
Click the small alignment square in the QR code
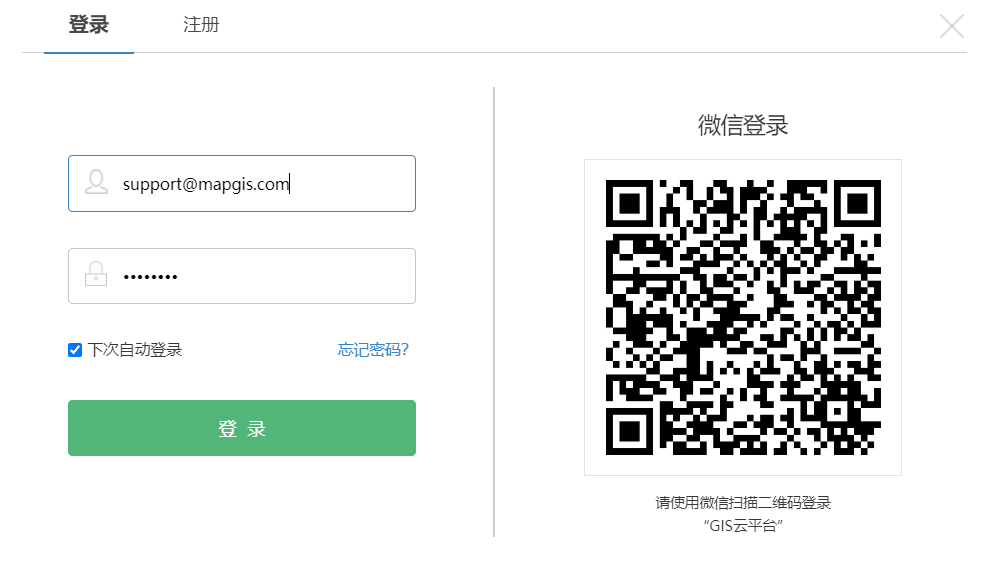click(838, 412)
